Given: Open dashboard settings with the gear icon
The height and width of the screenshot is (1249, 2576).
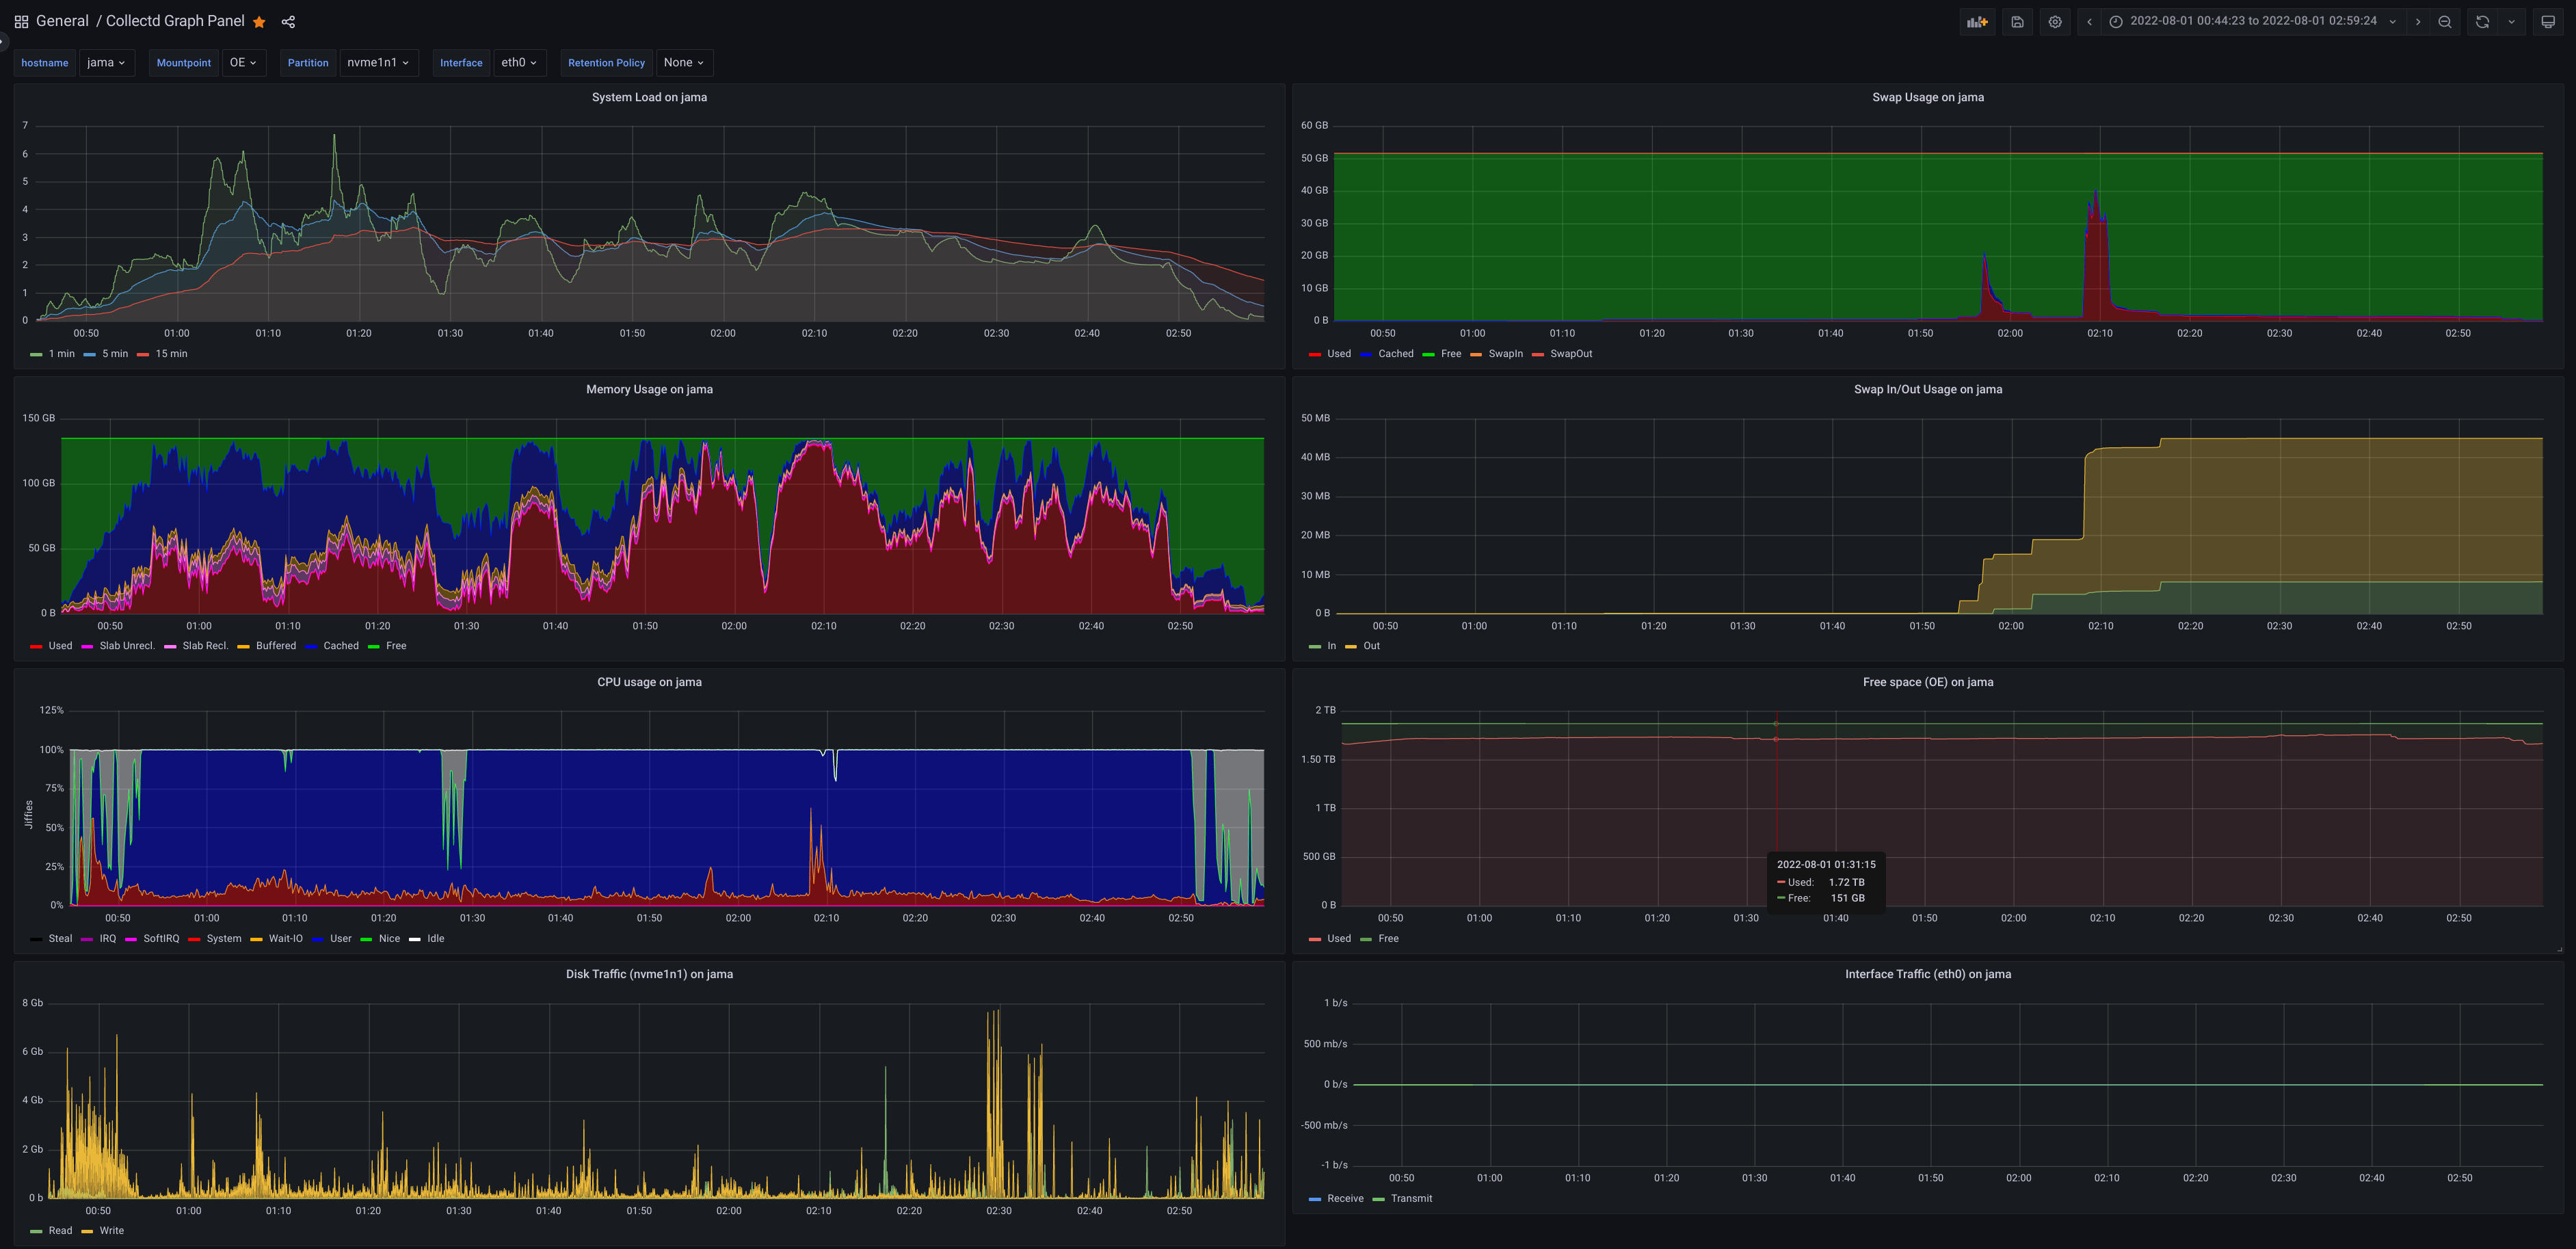Looking at the screenshot, I should point(2054,21).
